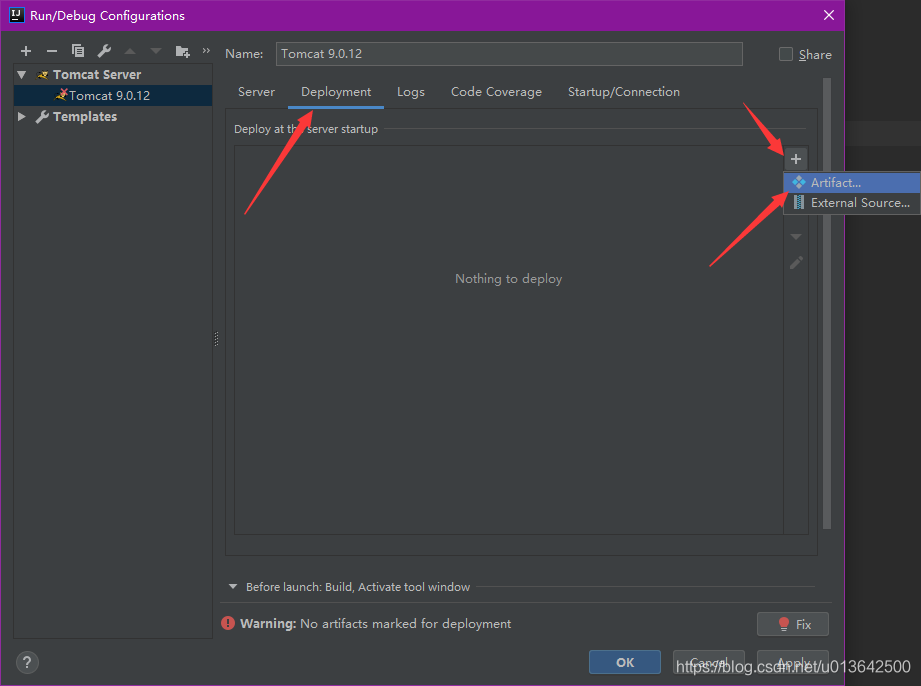The height and width of the screenshot is (686, 921).
Task: Choose External Source... from the popup menu
Action: click(852, 203)
